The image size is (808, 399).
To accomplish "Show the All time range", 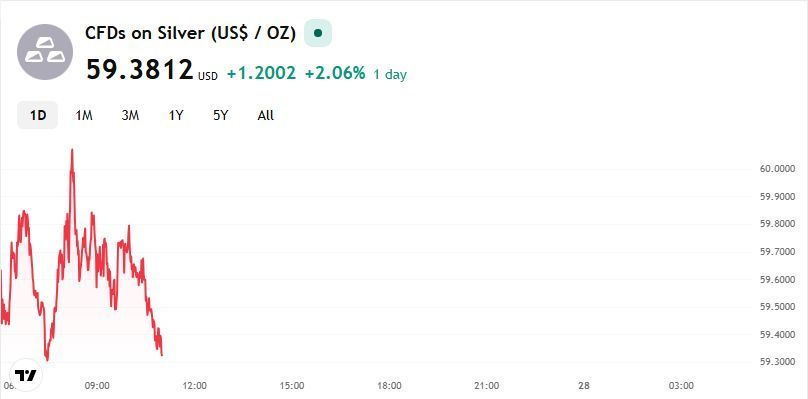I will click(265, 115).
